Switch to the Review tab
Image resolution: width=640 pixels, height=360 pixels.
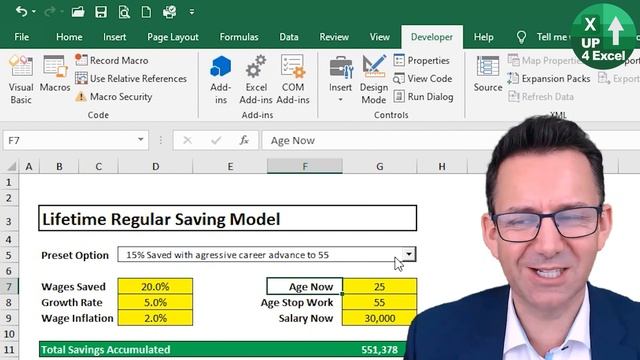click(x=334, y=37)
